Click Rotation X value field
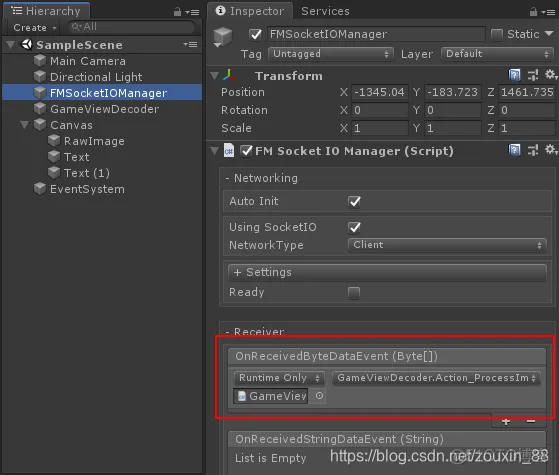Screen dimensions: 559x475 click(x=380, y=110)
